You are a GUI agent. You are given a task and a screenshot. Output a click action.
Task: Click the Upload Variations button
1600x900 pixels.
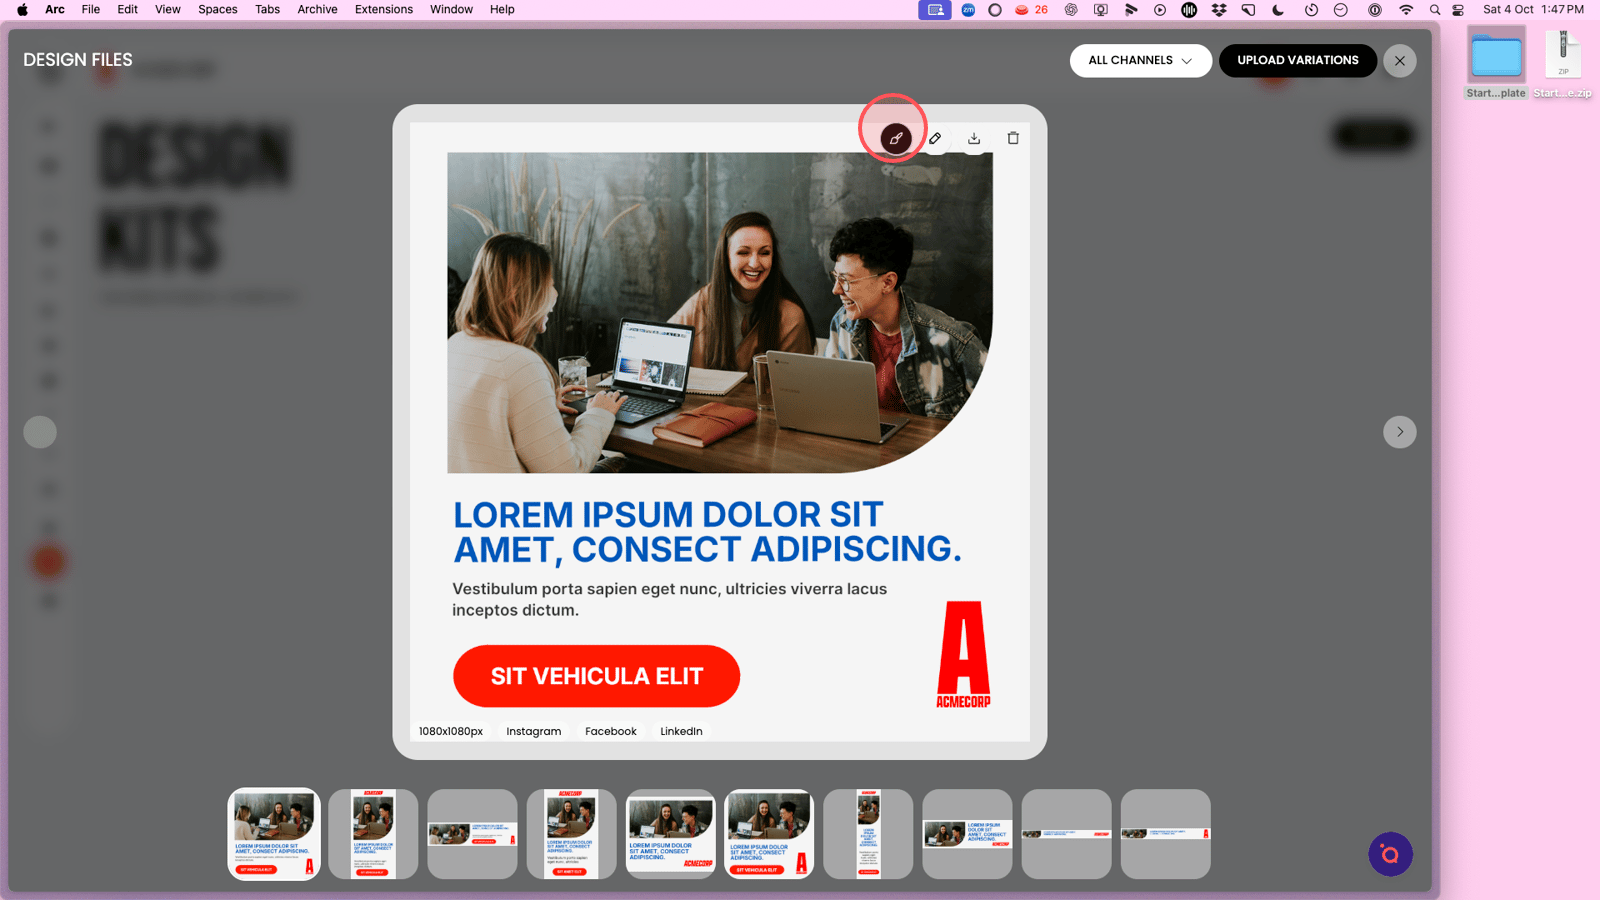(1297, 61)
